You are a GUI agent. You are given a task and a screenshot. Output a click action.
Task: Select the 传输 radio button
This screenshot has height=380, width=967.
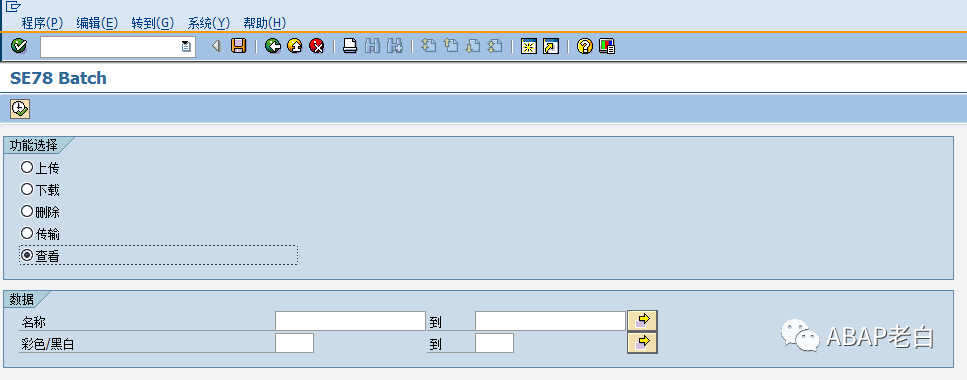[x=27, y=233]
